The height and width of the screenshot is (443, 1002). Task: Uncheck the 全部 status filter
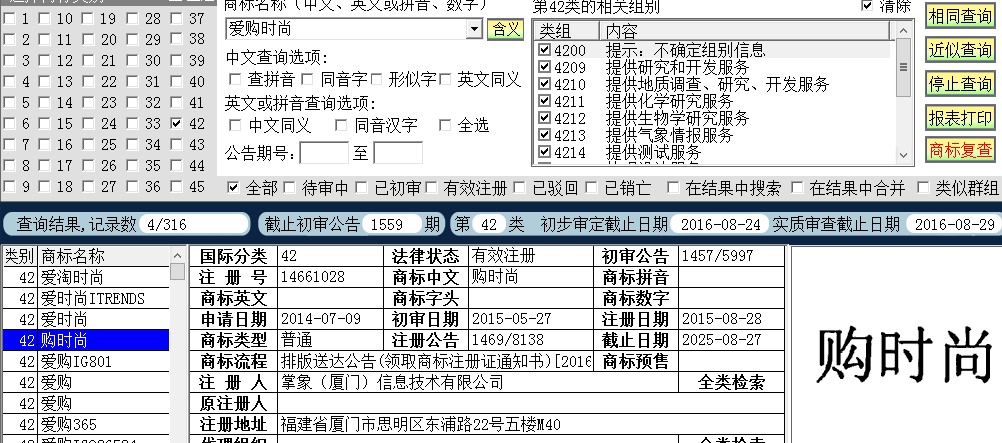pos(233,187)
